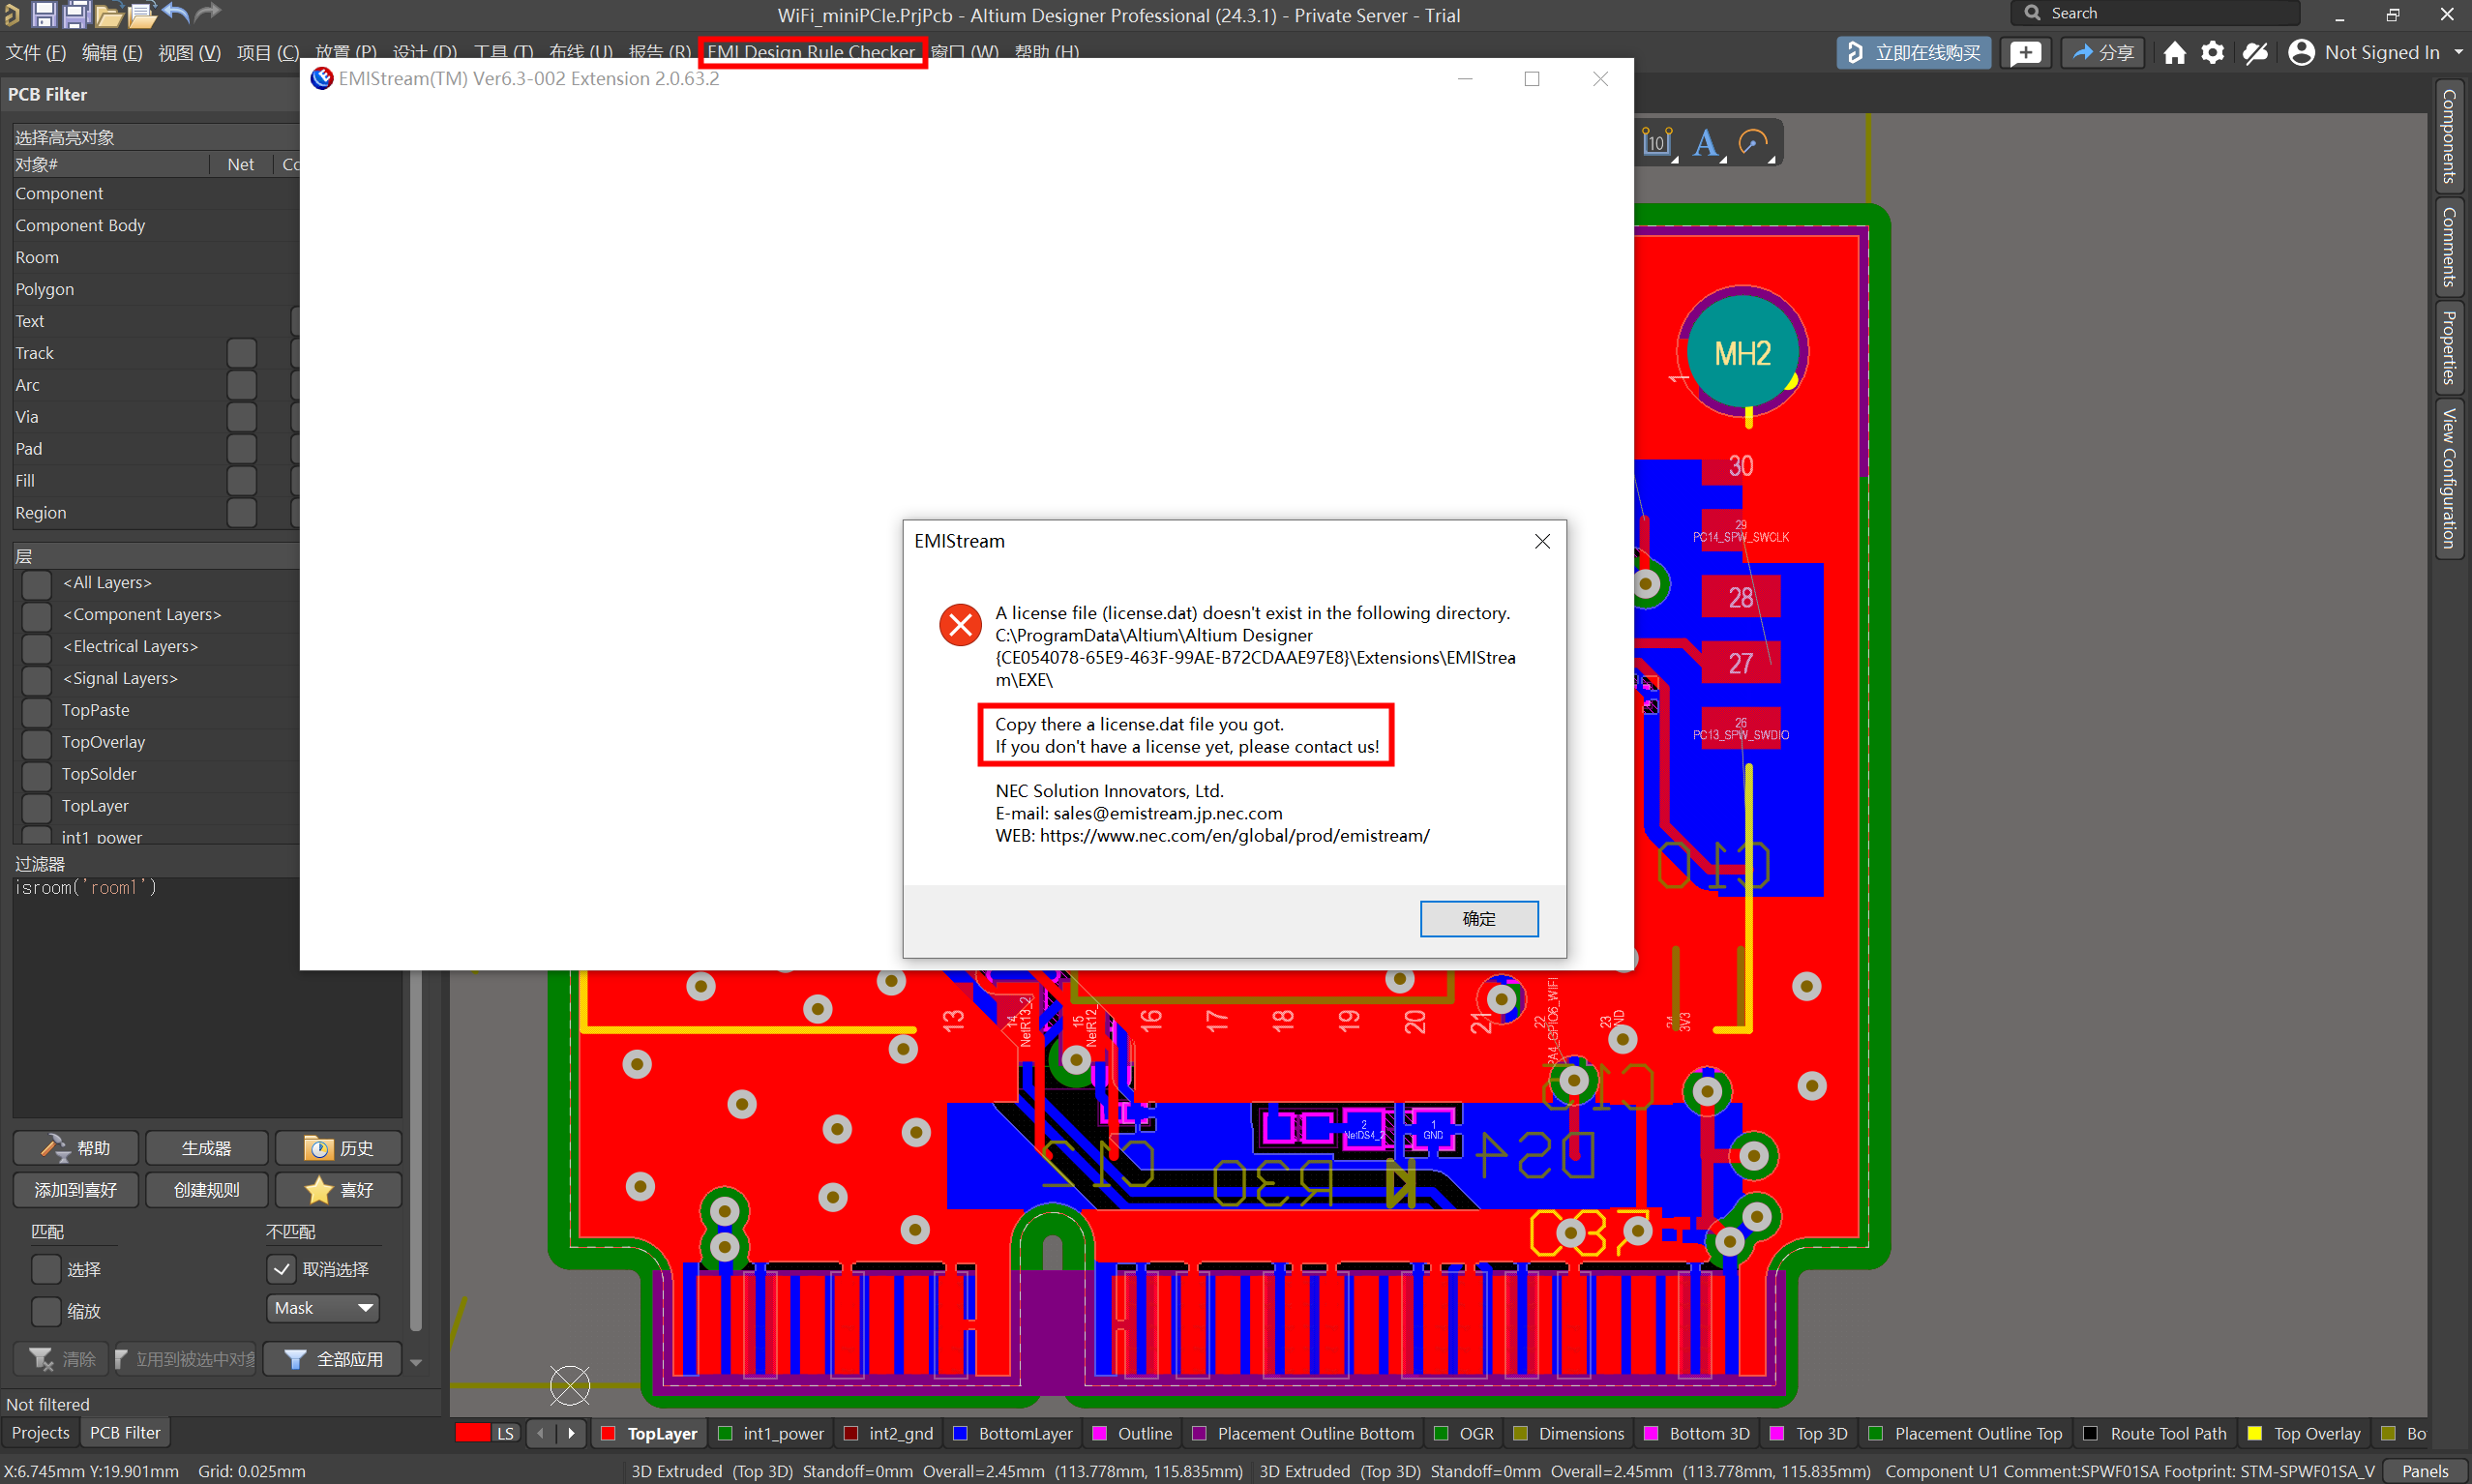Open the Mask dropdown
The image size is (2472, 1484).
(x=323, y=1308)
